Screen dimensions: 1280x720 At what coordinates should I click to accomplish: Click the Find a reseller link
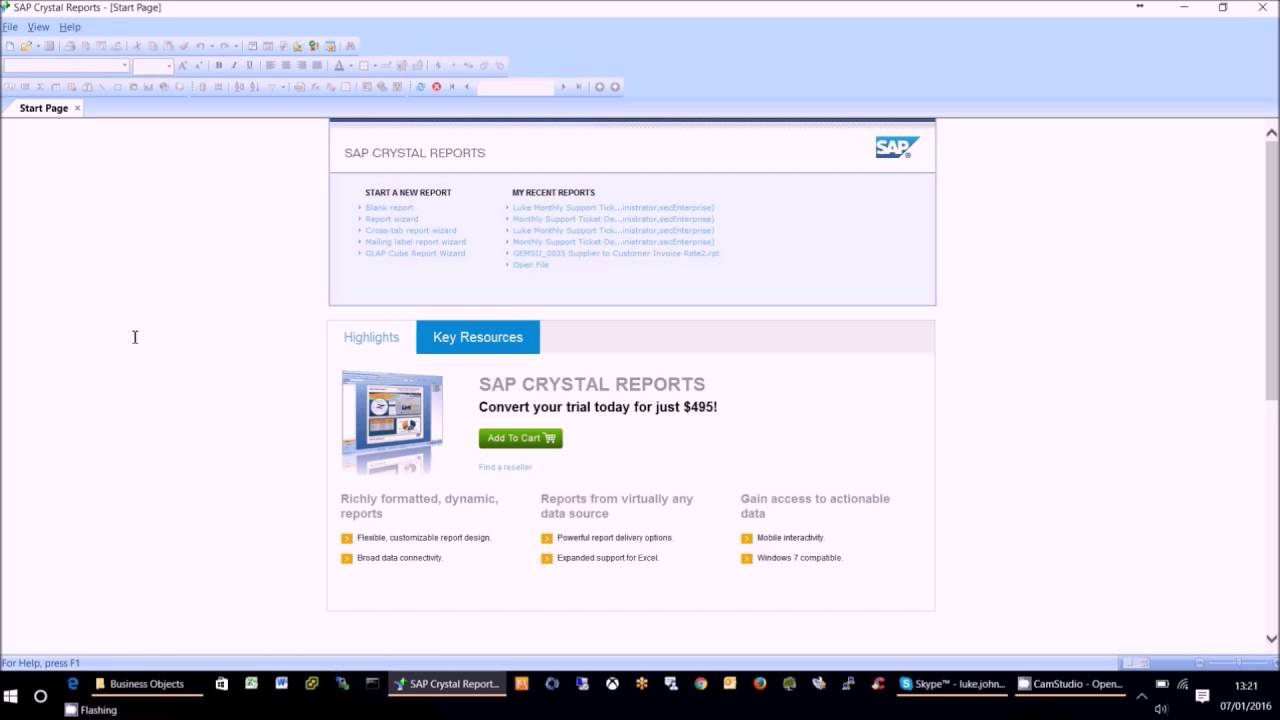(x=505, y=467)
